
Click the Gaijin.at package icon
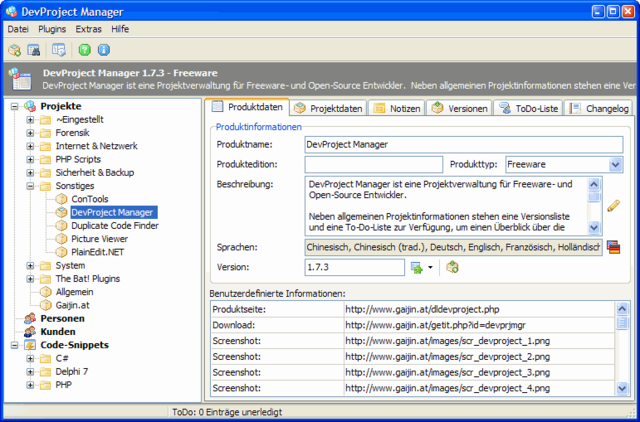(46, 305)
